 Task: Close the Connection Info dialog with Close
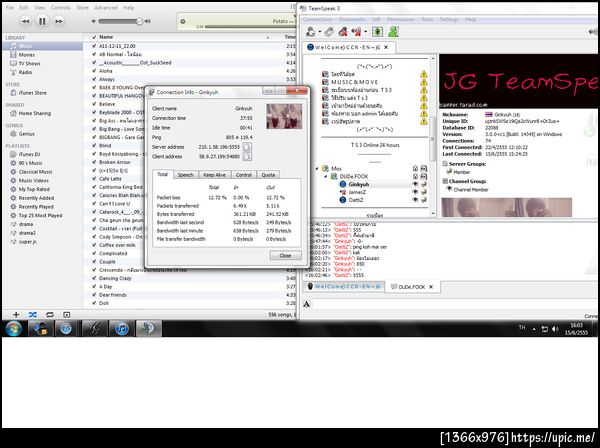click(285, 256)
